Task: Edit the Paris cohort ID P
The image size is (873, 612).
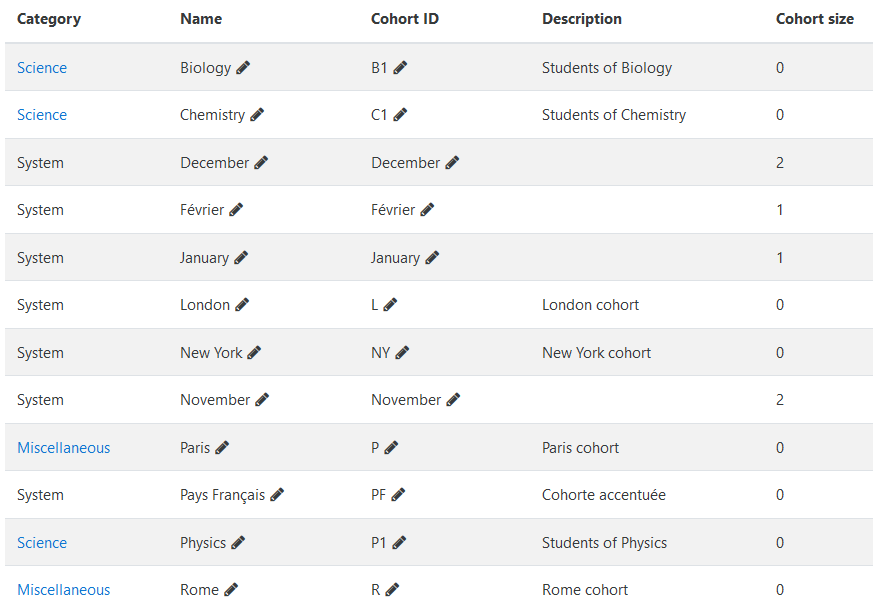Action: click(391, 448)
